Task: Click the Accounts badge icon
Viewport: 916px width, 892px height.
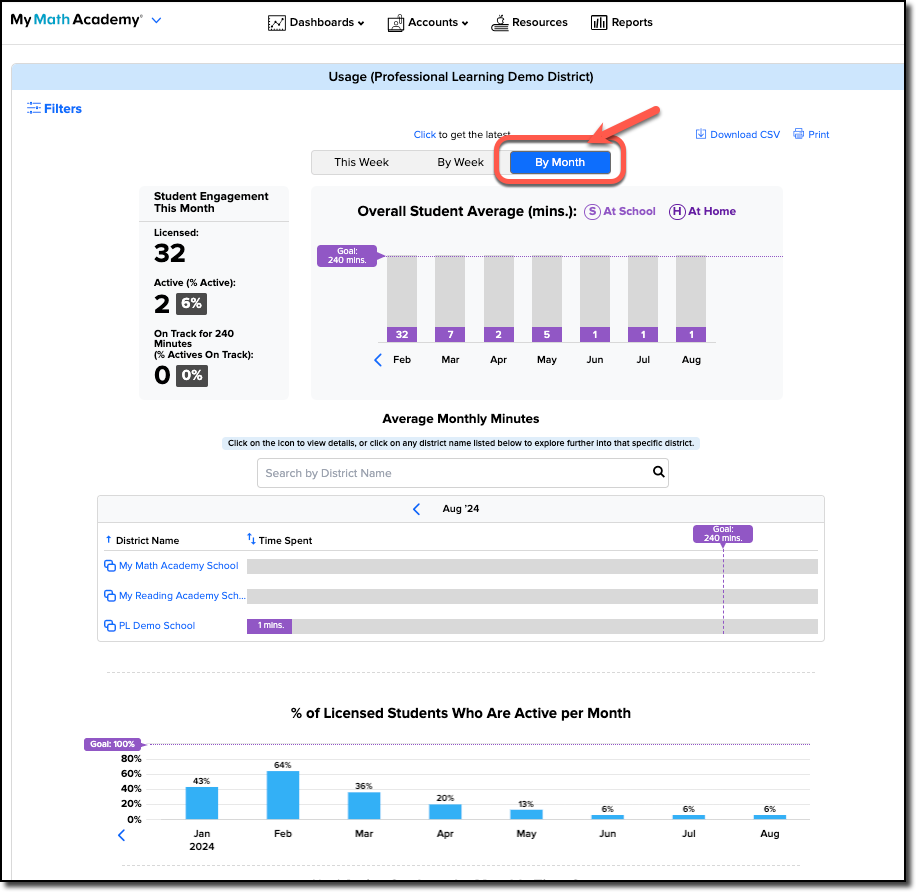Action: click(395, 23)
